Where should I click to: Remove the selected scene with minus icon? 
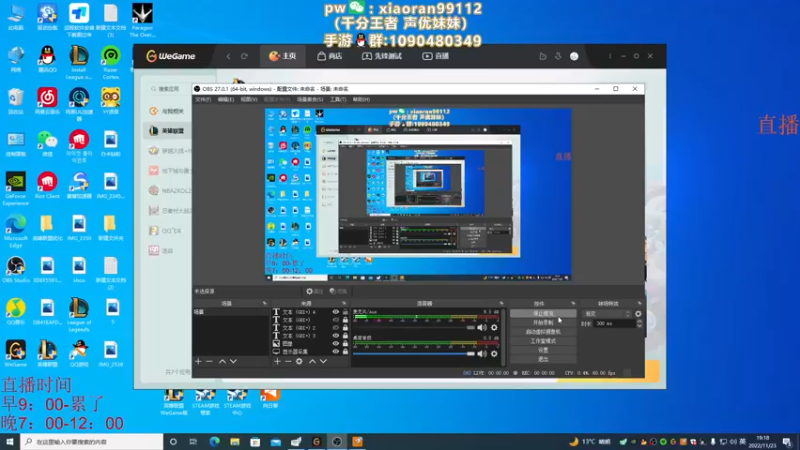pyautogui.click(x=209, y=361)
